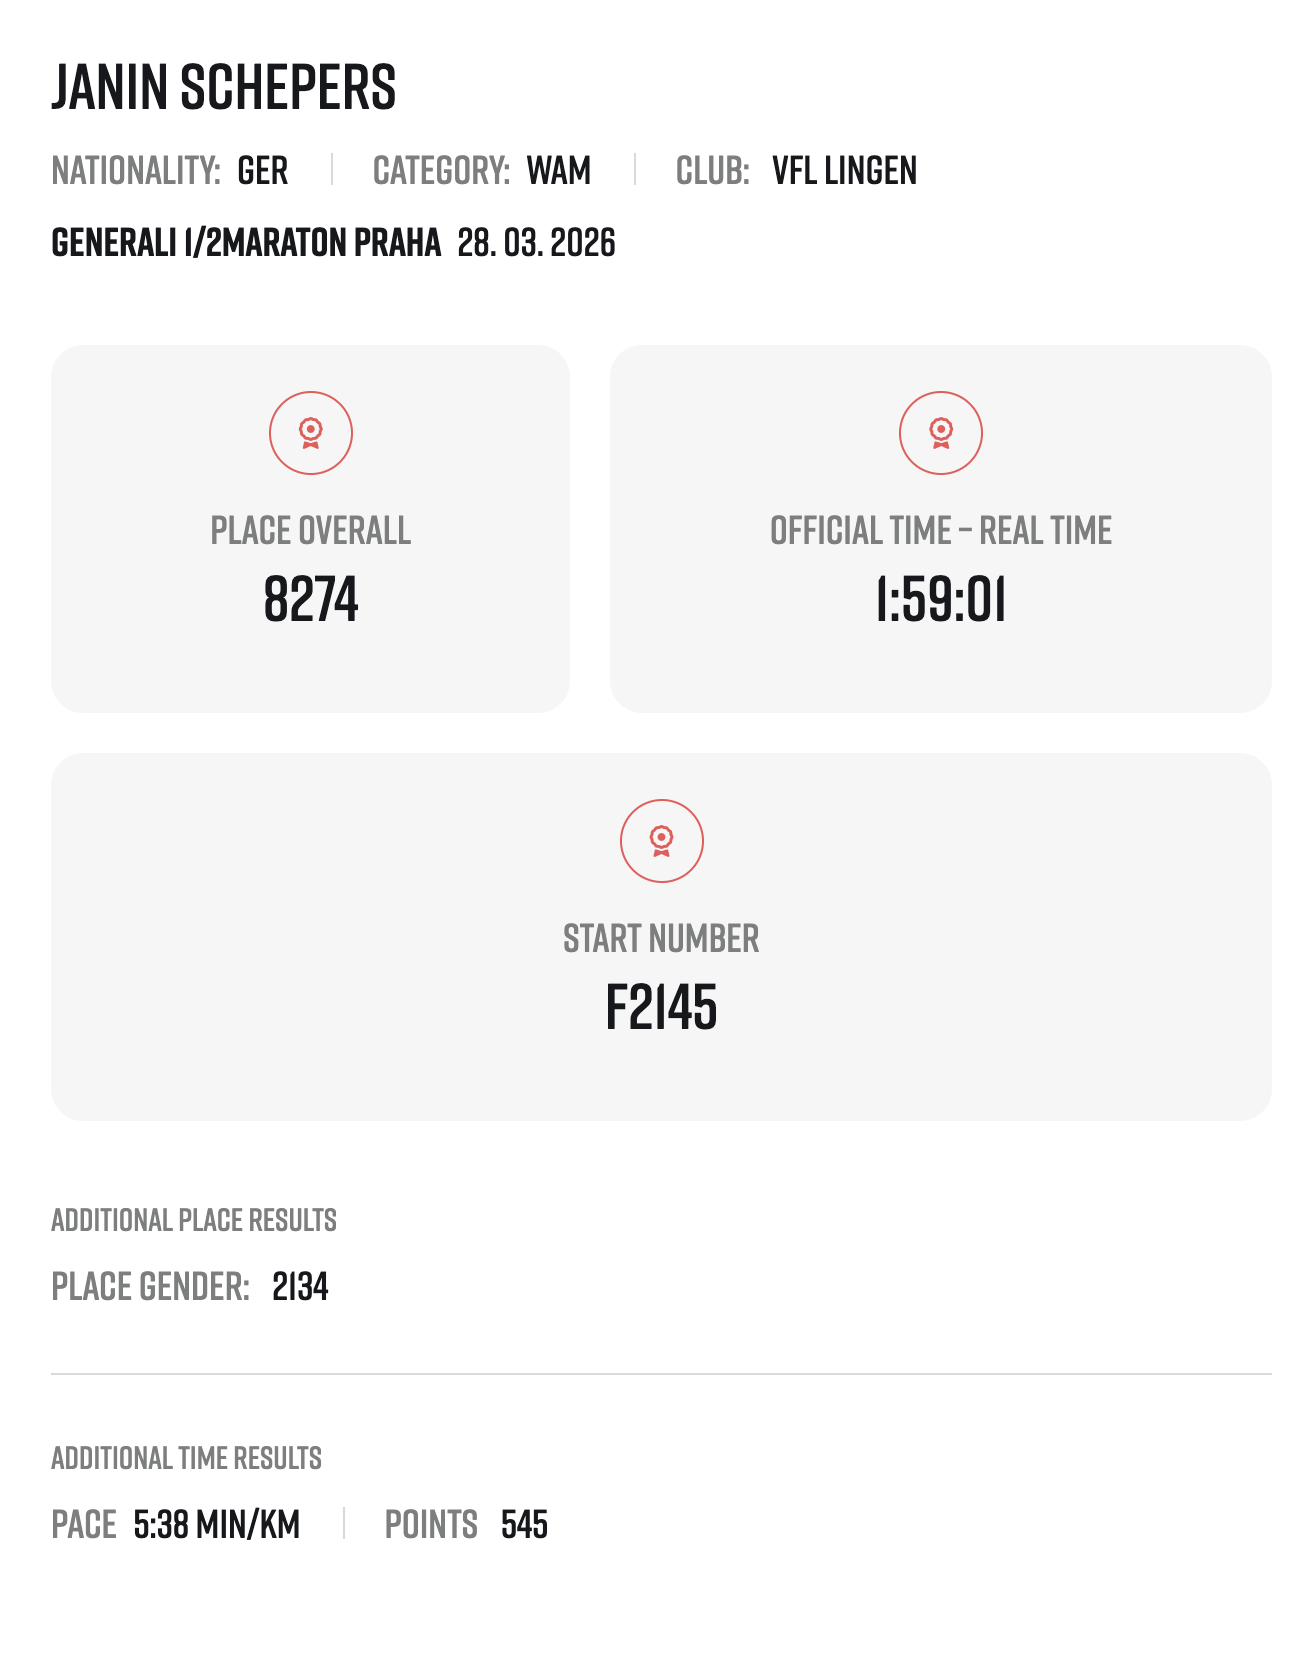Viewport: 1306px width, 1678px height.
Task: Click the overall place number 8274
Action: click(311, 600)
